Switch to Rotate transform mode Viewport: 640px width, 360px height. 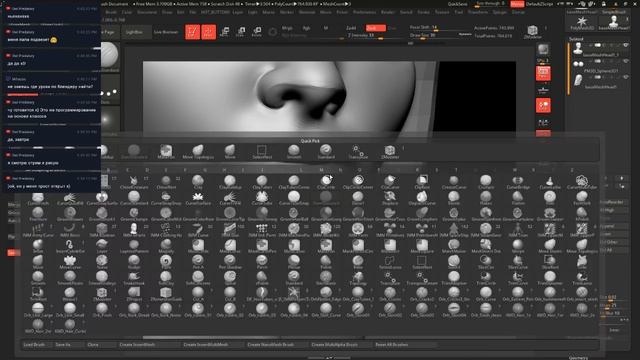click(257, 32)
